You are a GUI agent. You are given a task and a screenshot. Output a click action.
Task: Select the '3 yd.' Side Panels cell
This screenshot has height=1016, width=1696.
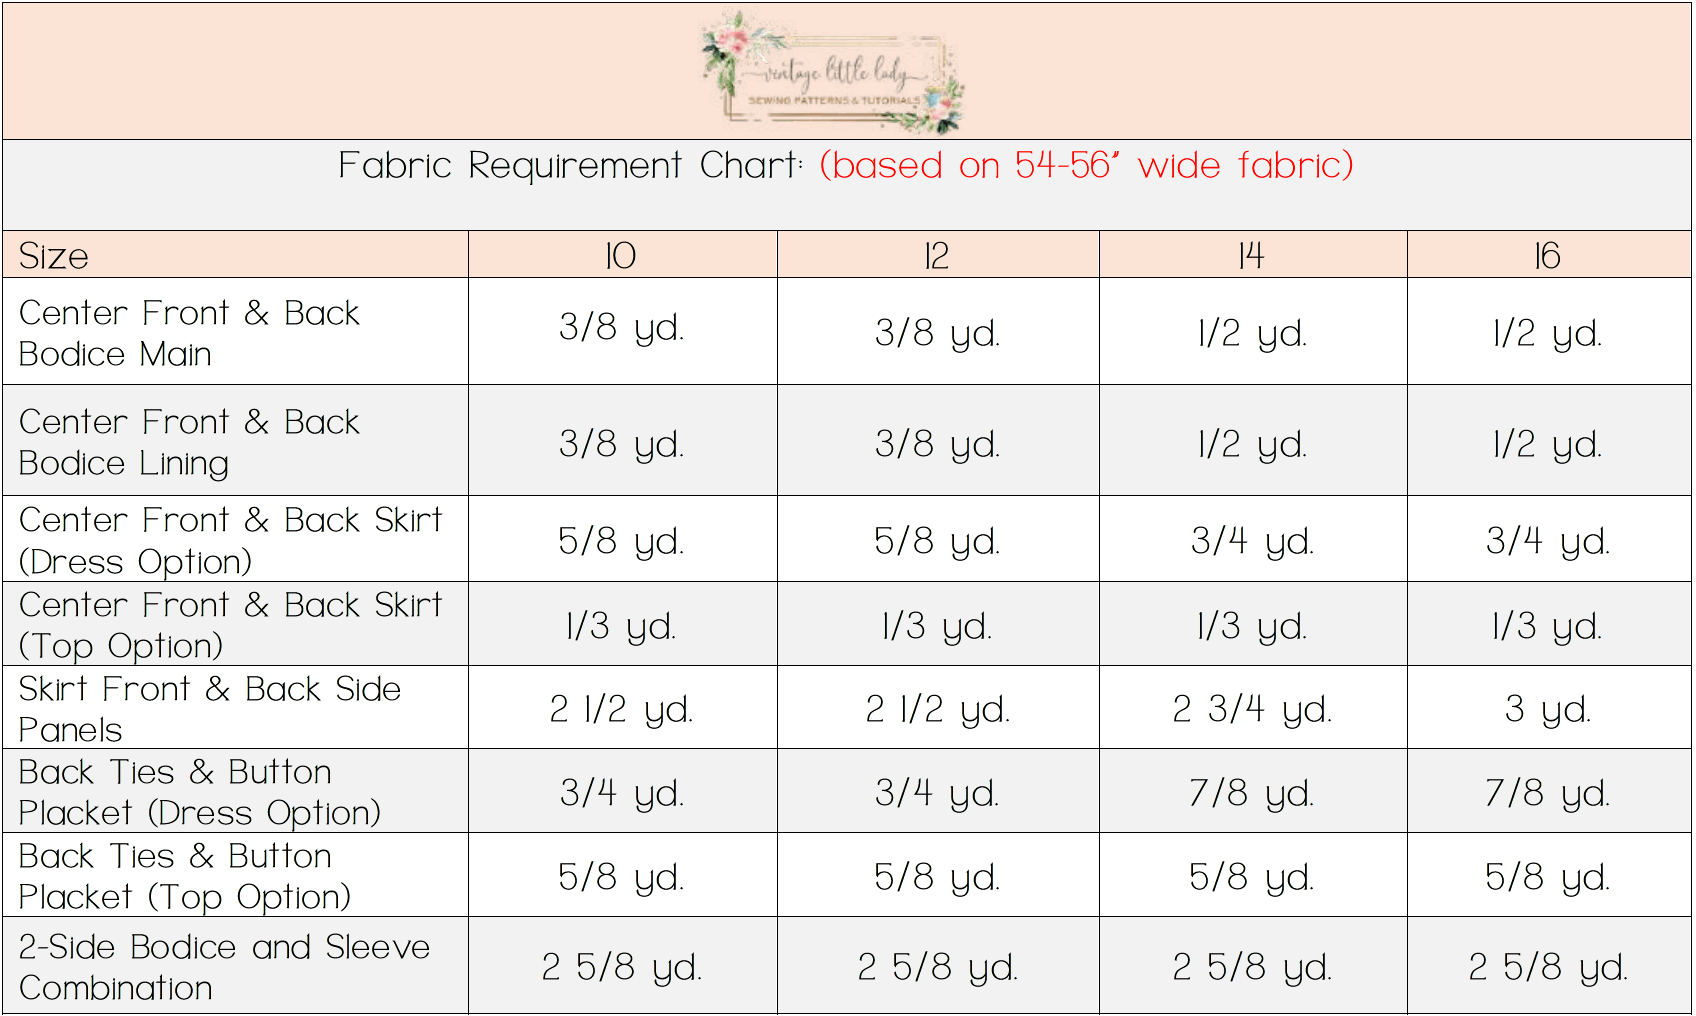click(x=1548, y=709)
